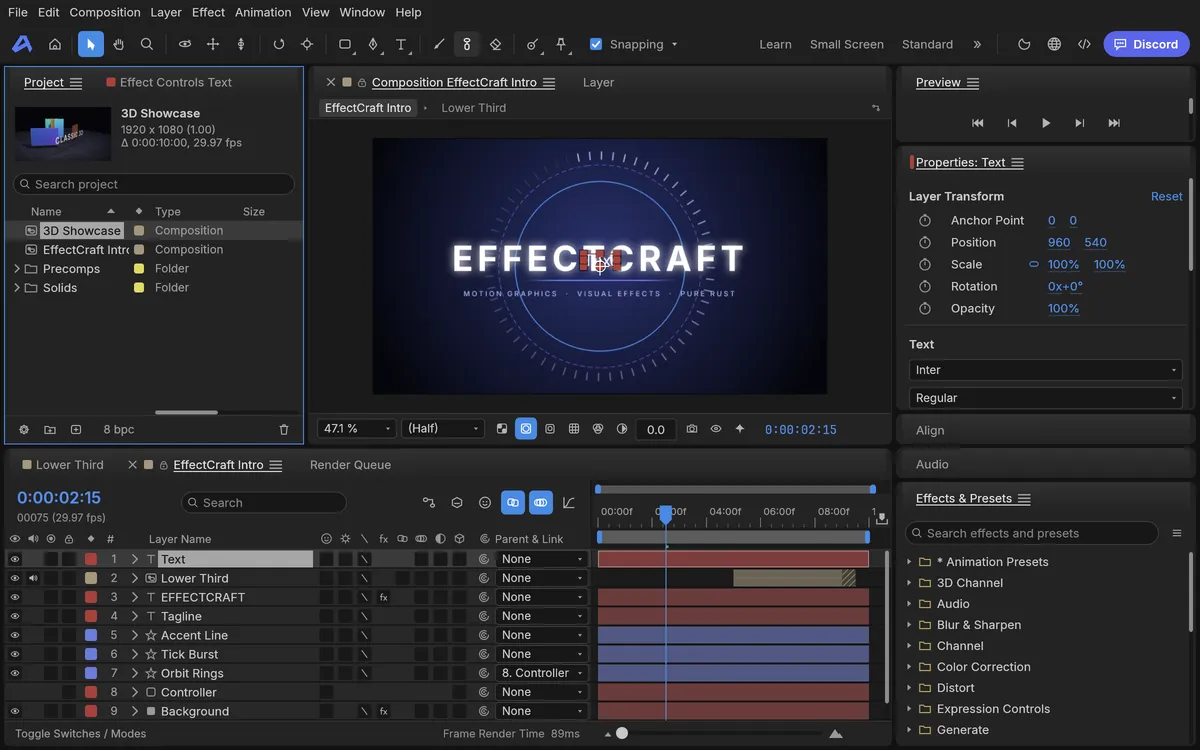
Task: Select the Clone Stamp tool
Action: (x=467, y=44)
